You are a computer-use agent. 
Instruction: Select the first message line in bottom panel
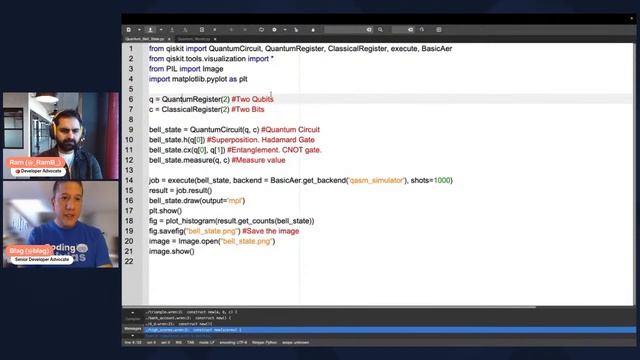[x=191, y=312]
